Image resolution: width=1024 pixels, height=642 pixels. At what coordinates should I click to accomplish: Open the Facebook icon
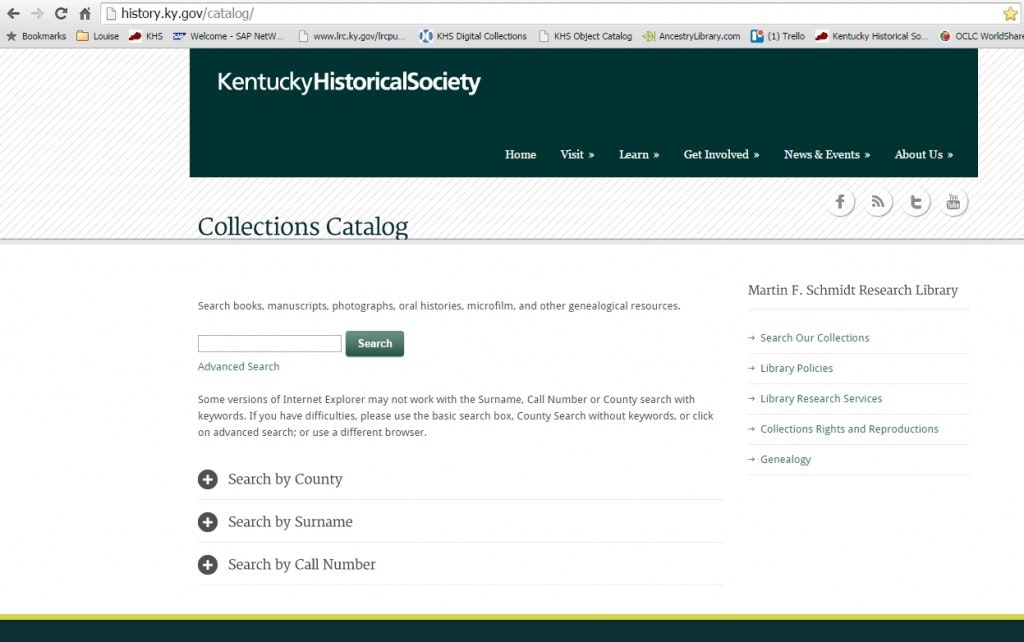(840, 201)
